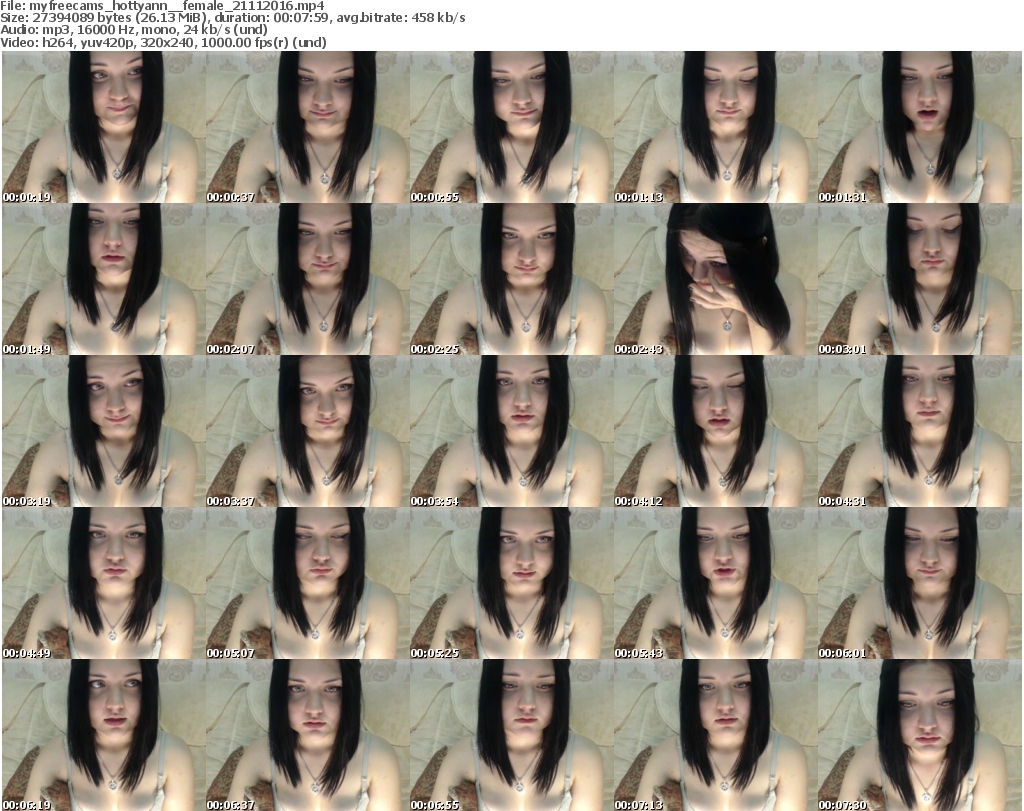The width and height of the screenshot is (1024, 811).
Task: Select the thumbnail stamped 00:01:49
Action: 104,279
